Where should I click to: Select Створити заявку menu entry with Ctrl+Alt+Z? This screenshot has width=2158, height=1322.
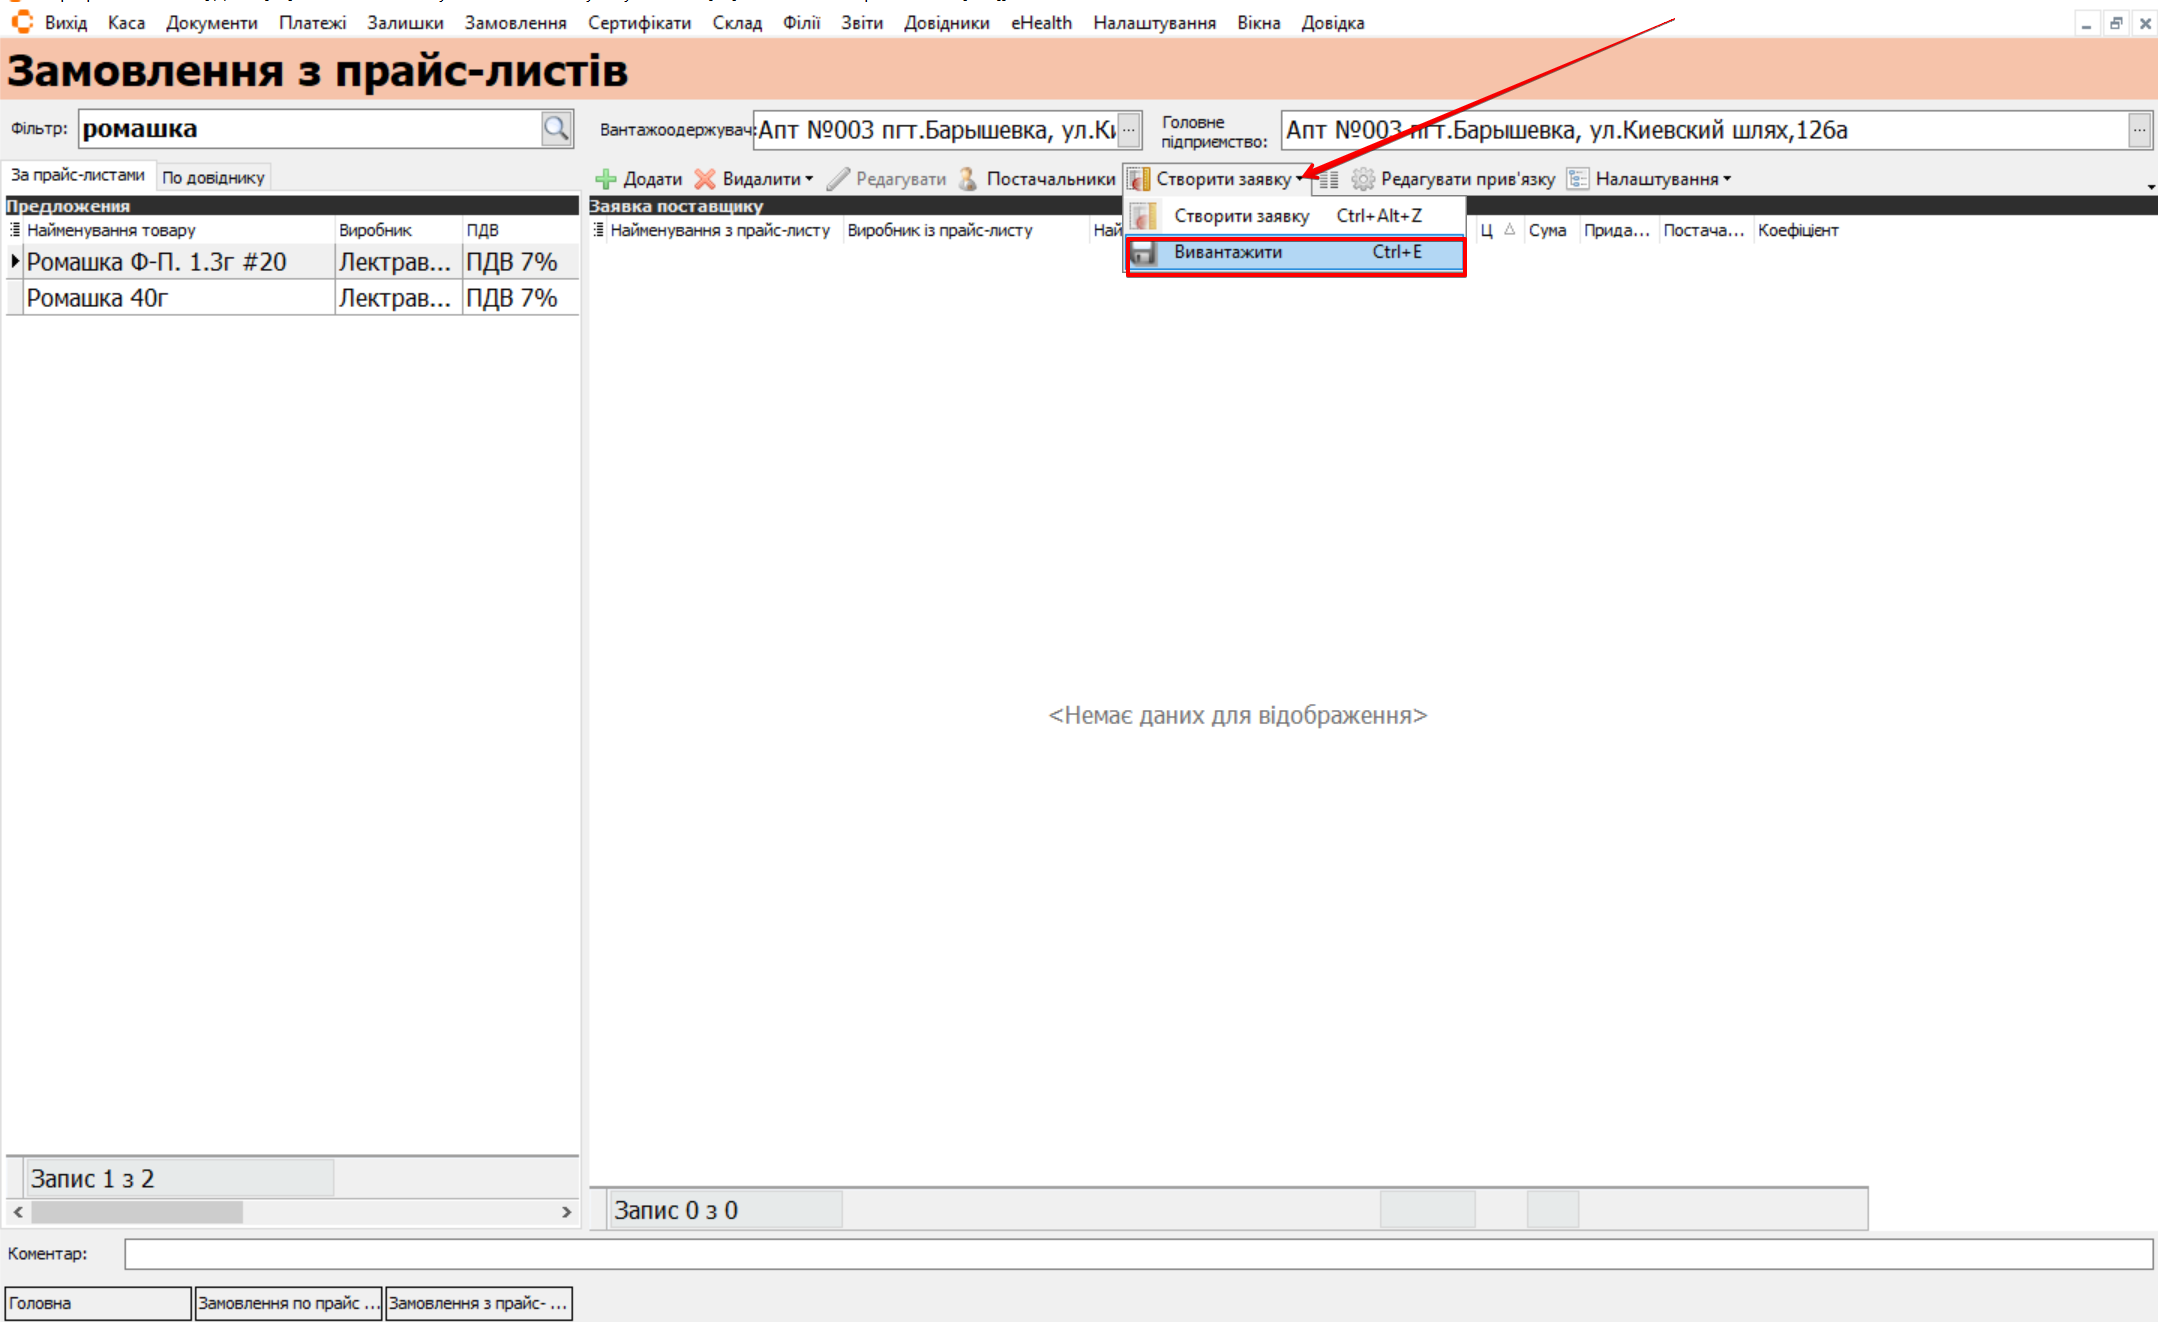(x=1241, y=216)
